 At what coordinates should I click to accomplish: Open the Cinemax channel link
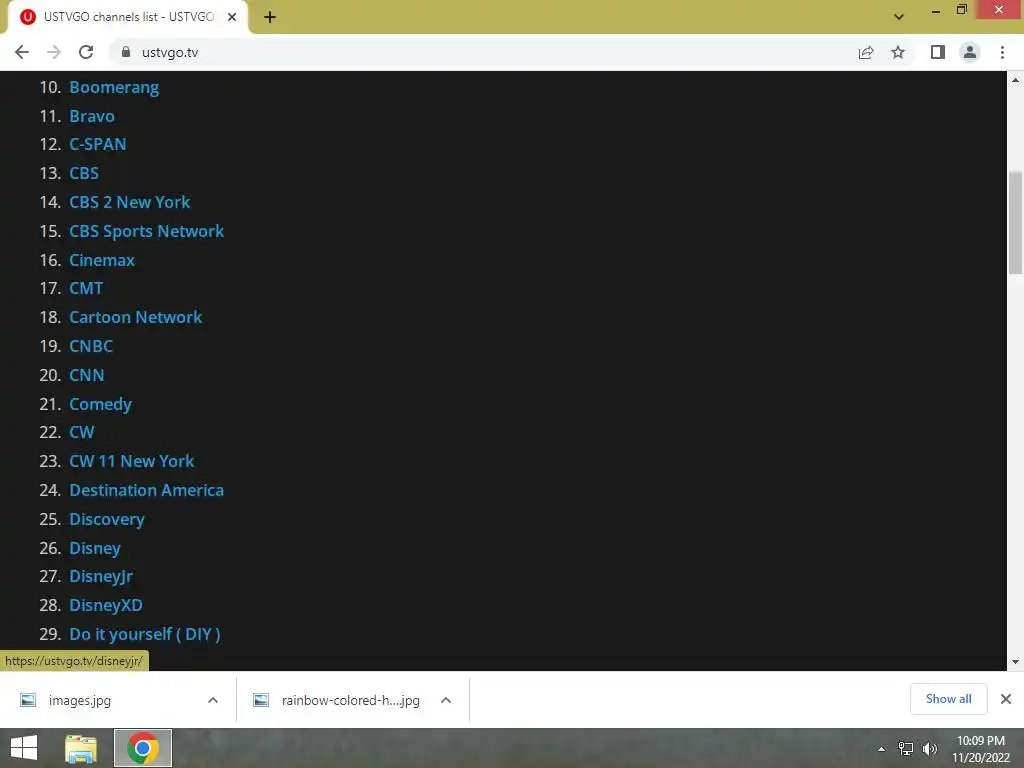[x=102, y=260]
